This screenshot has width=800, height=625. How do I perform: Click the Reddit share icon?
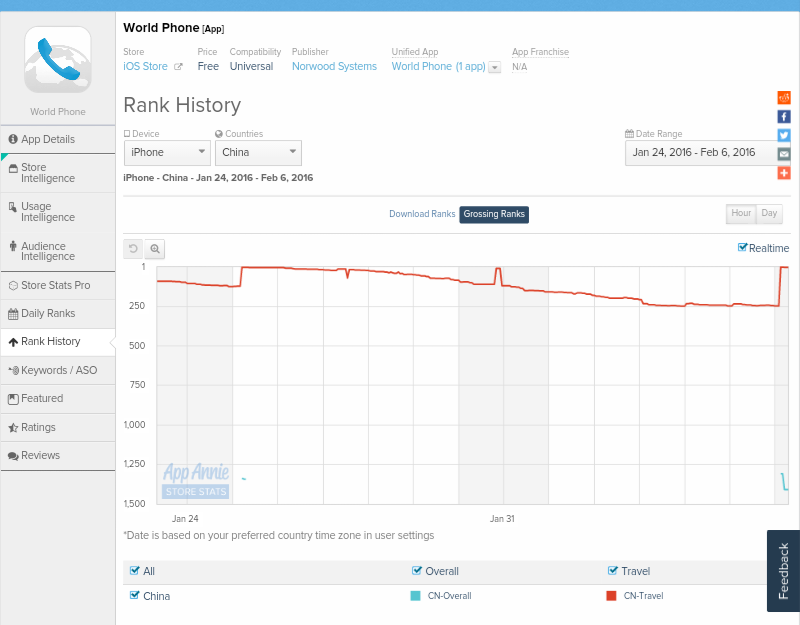784,97
